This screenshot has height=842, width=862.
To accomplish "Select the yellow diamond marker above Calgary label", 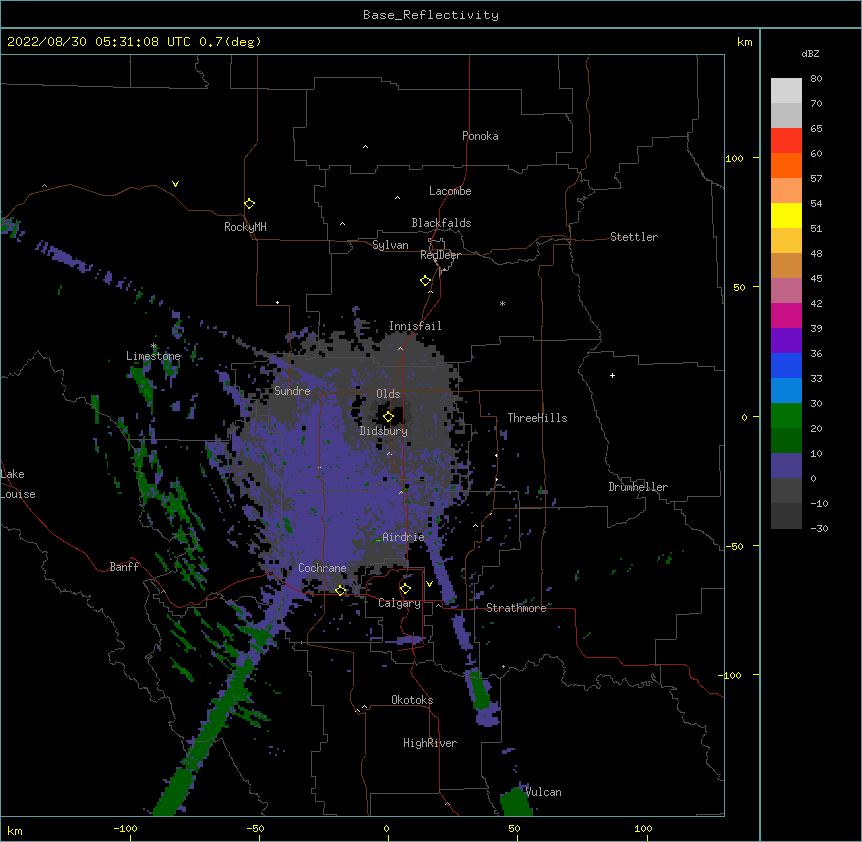I will (405, 589).
